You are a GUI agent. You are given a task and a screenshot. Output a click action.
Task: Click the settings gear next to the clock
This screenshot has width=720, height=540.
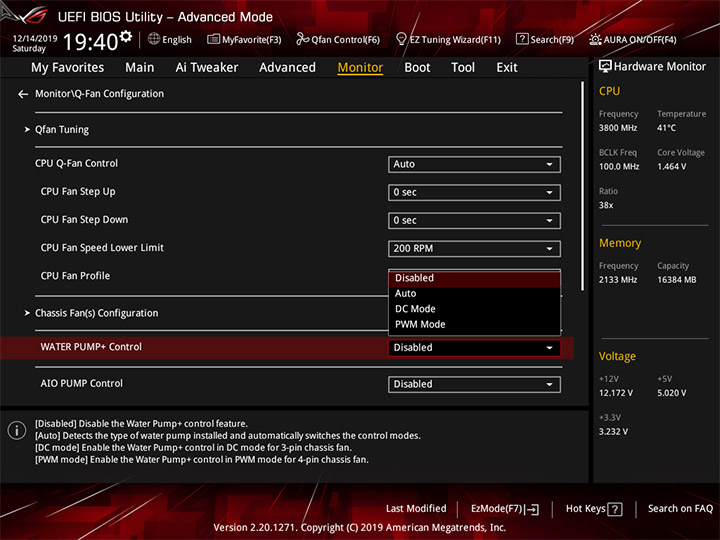click(126, 36)
